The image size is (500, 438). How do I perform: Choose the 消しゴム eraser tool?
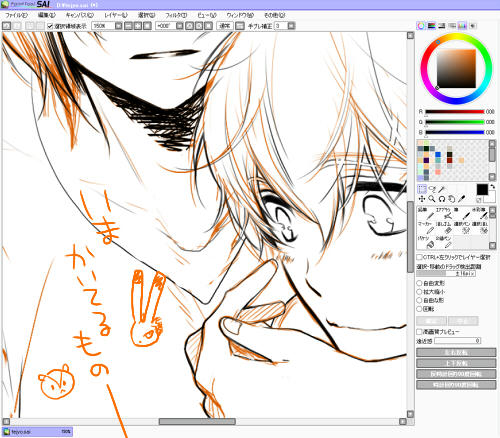point(444,228)
